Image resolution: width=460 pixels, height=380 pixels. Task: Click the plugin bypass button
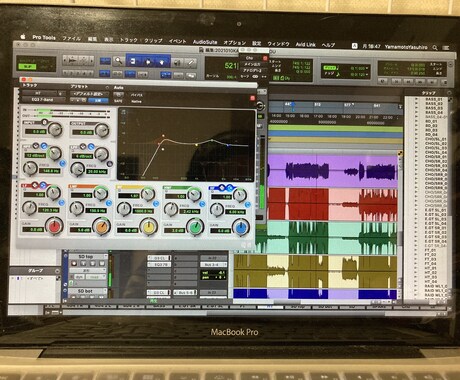(136, 95)
